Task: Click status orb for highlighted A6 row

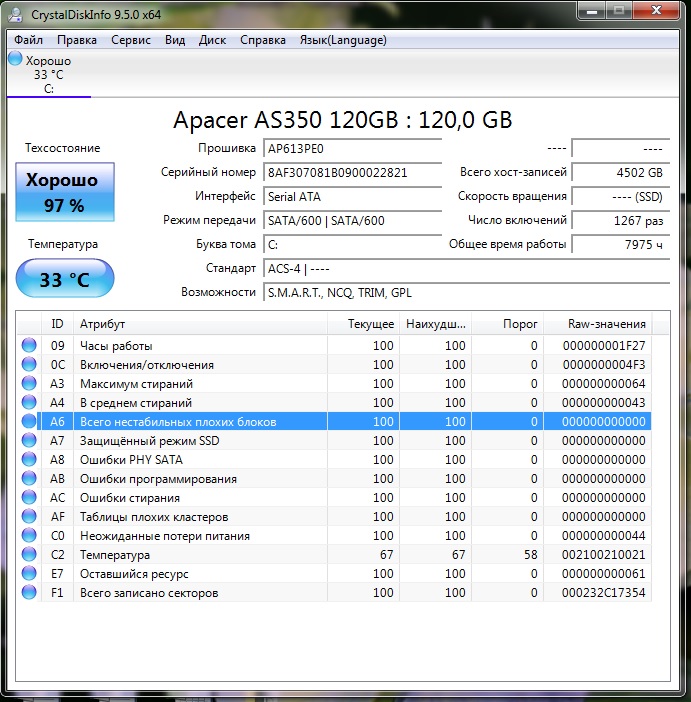Action: [29, 421]
